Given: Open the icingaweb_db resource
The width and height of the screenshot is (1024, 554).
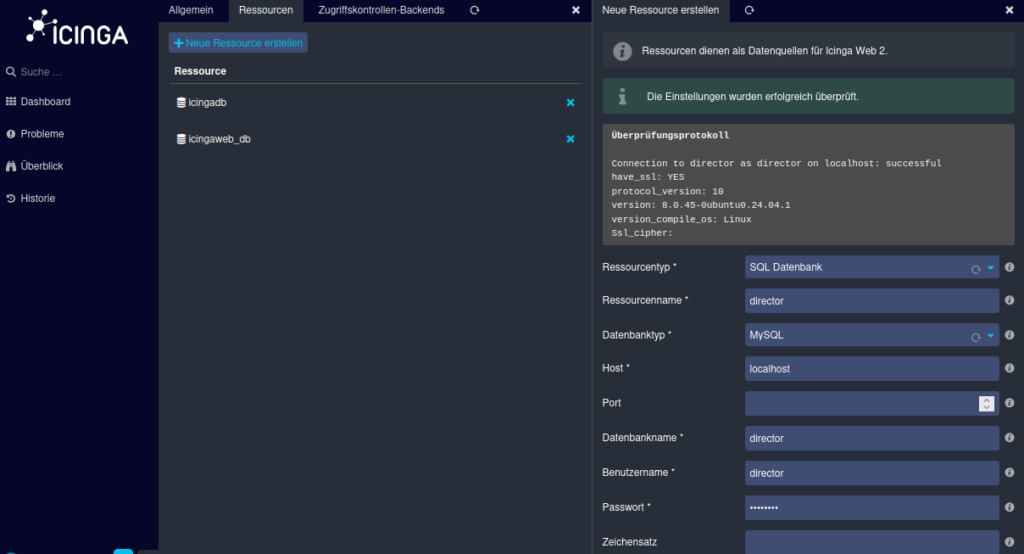Looking at the screenshot, I should point(219,139).
